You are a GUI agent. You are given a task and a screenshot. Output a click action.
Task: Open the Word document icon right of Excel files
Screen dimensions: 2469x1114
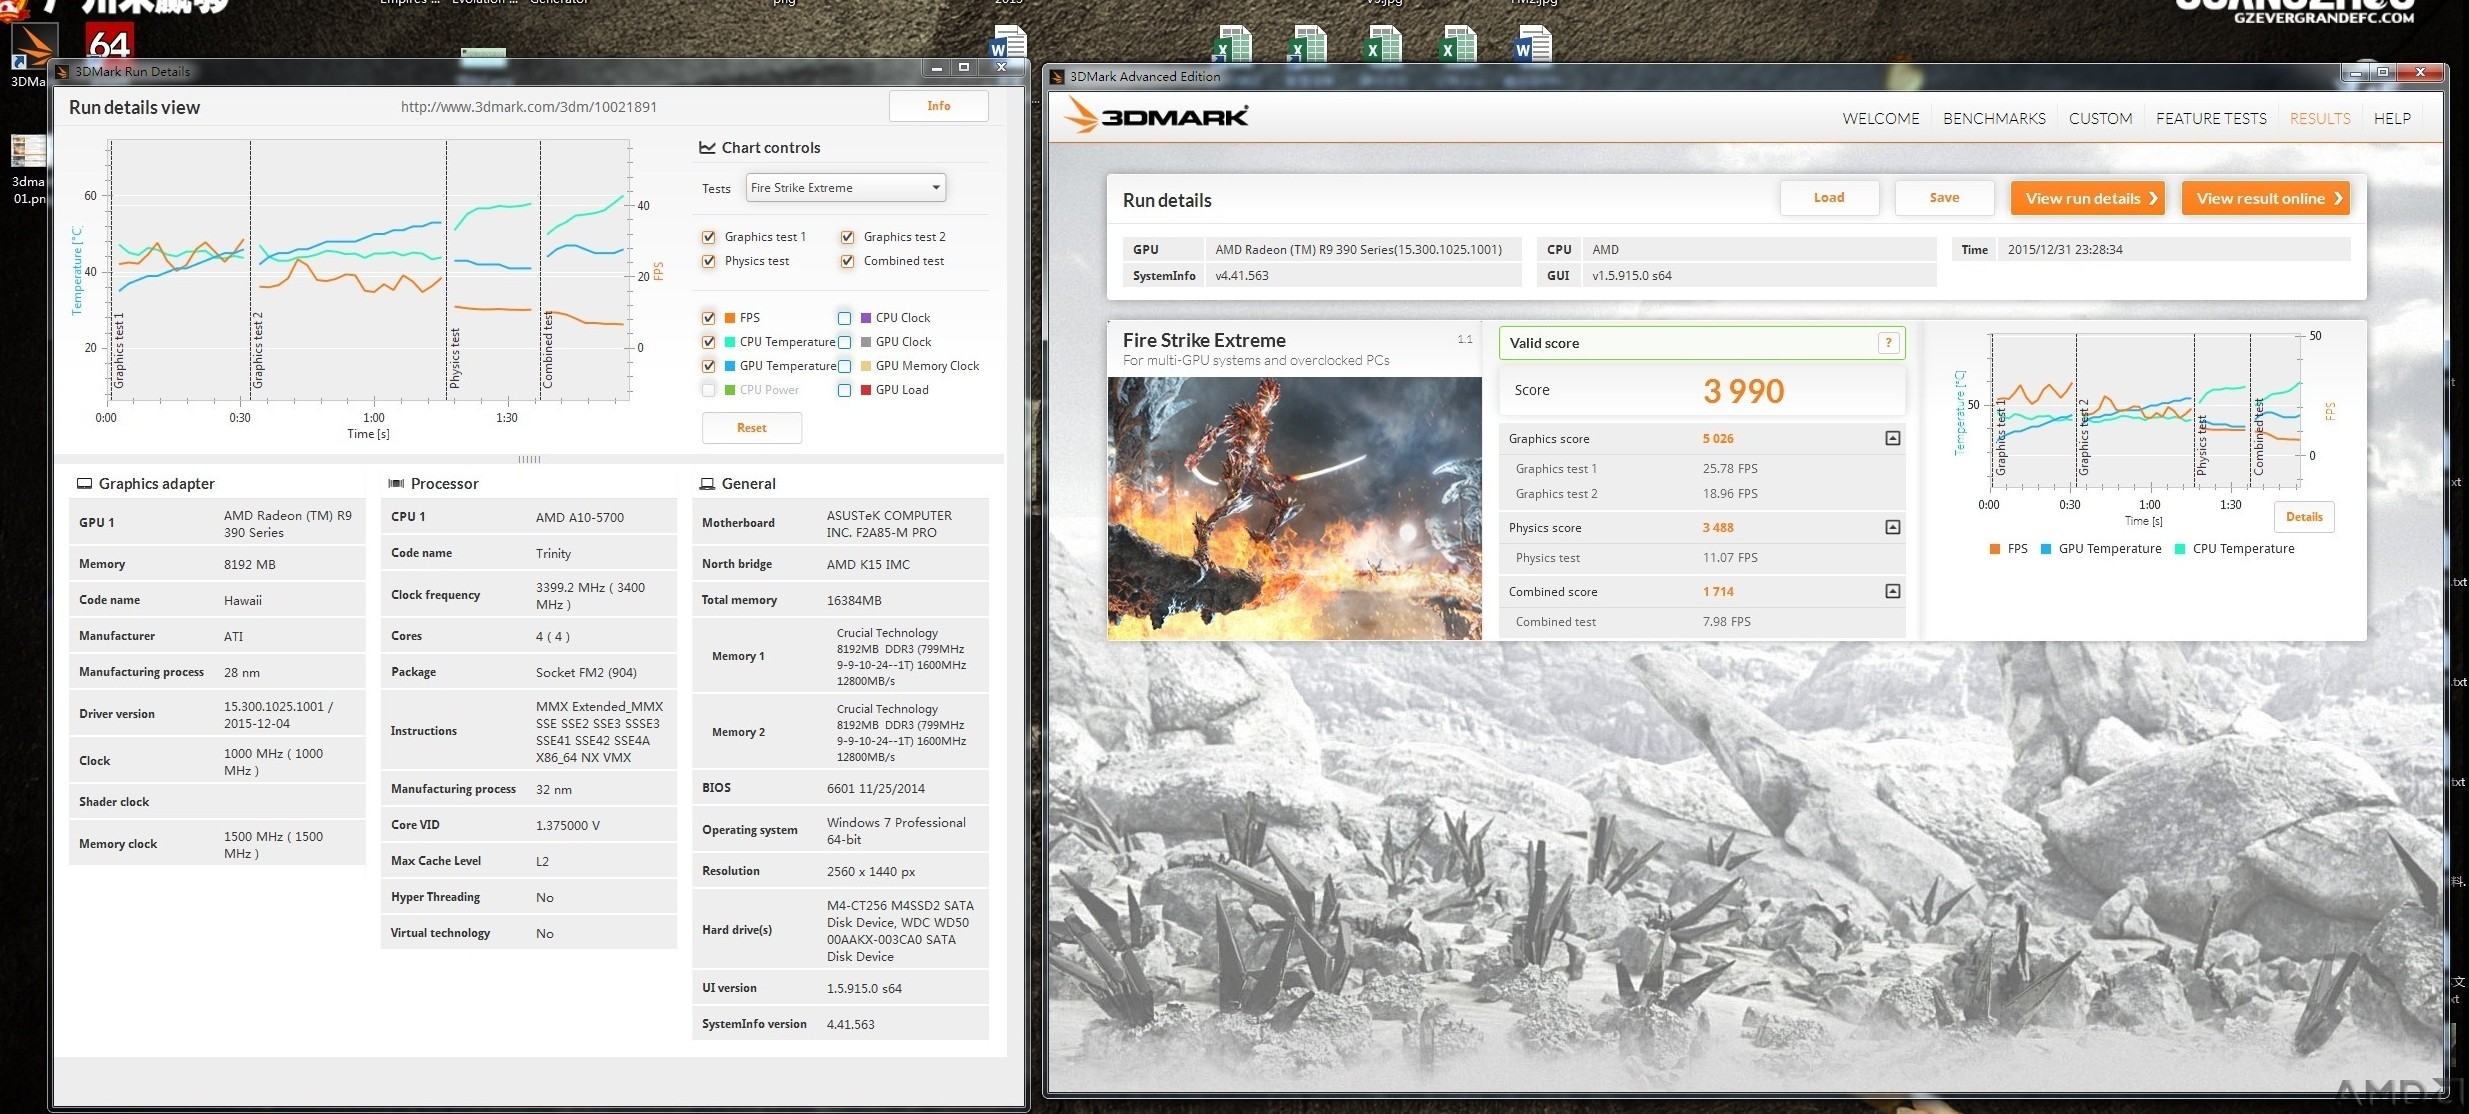pyautogui.click(x=1533, y=44)
